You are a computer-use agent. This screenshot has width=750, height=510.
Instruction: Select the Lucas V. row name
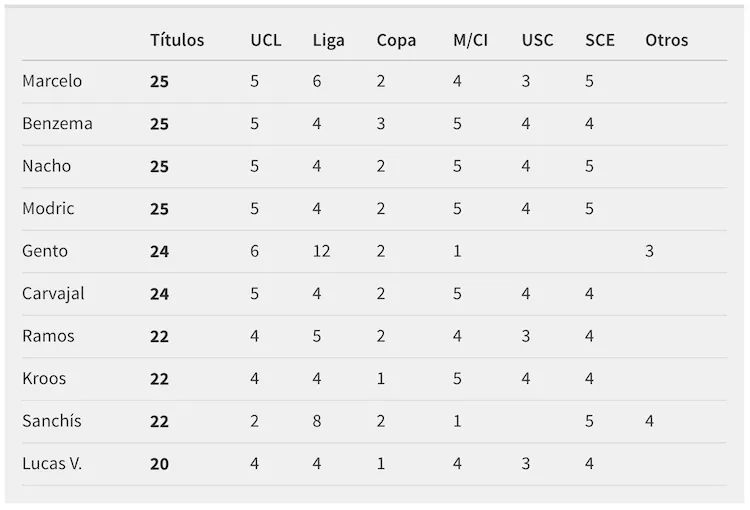(x=52, y=464)
